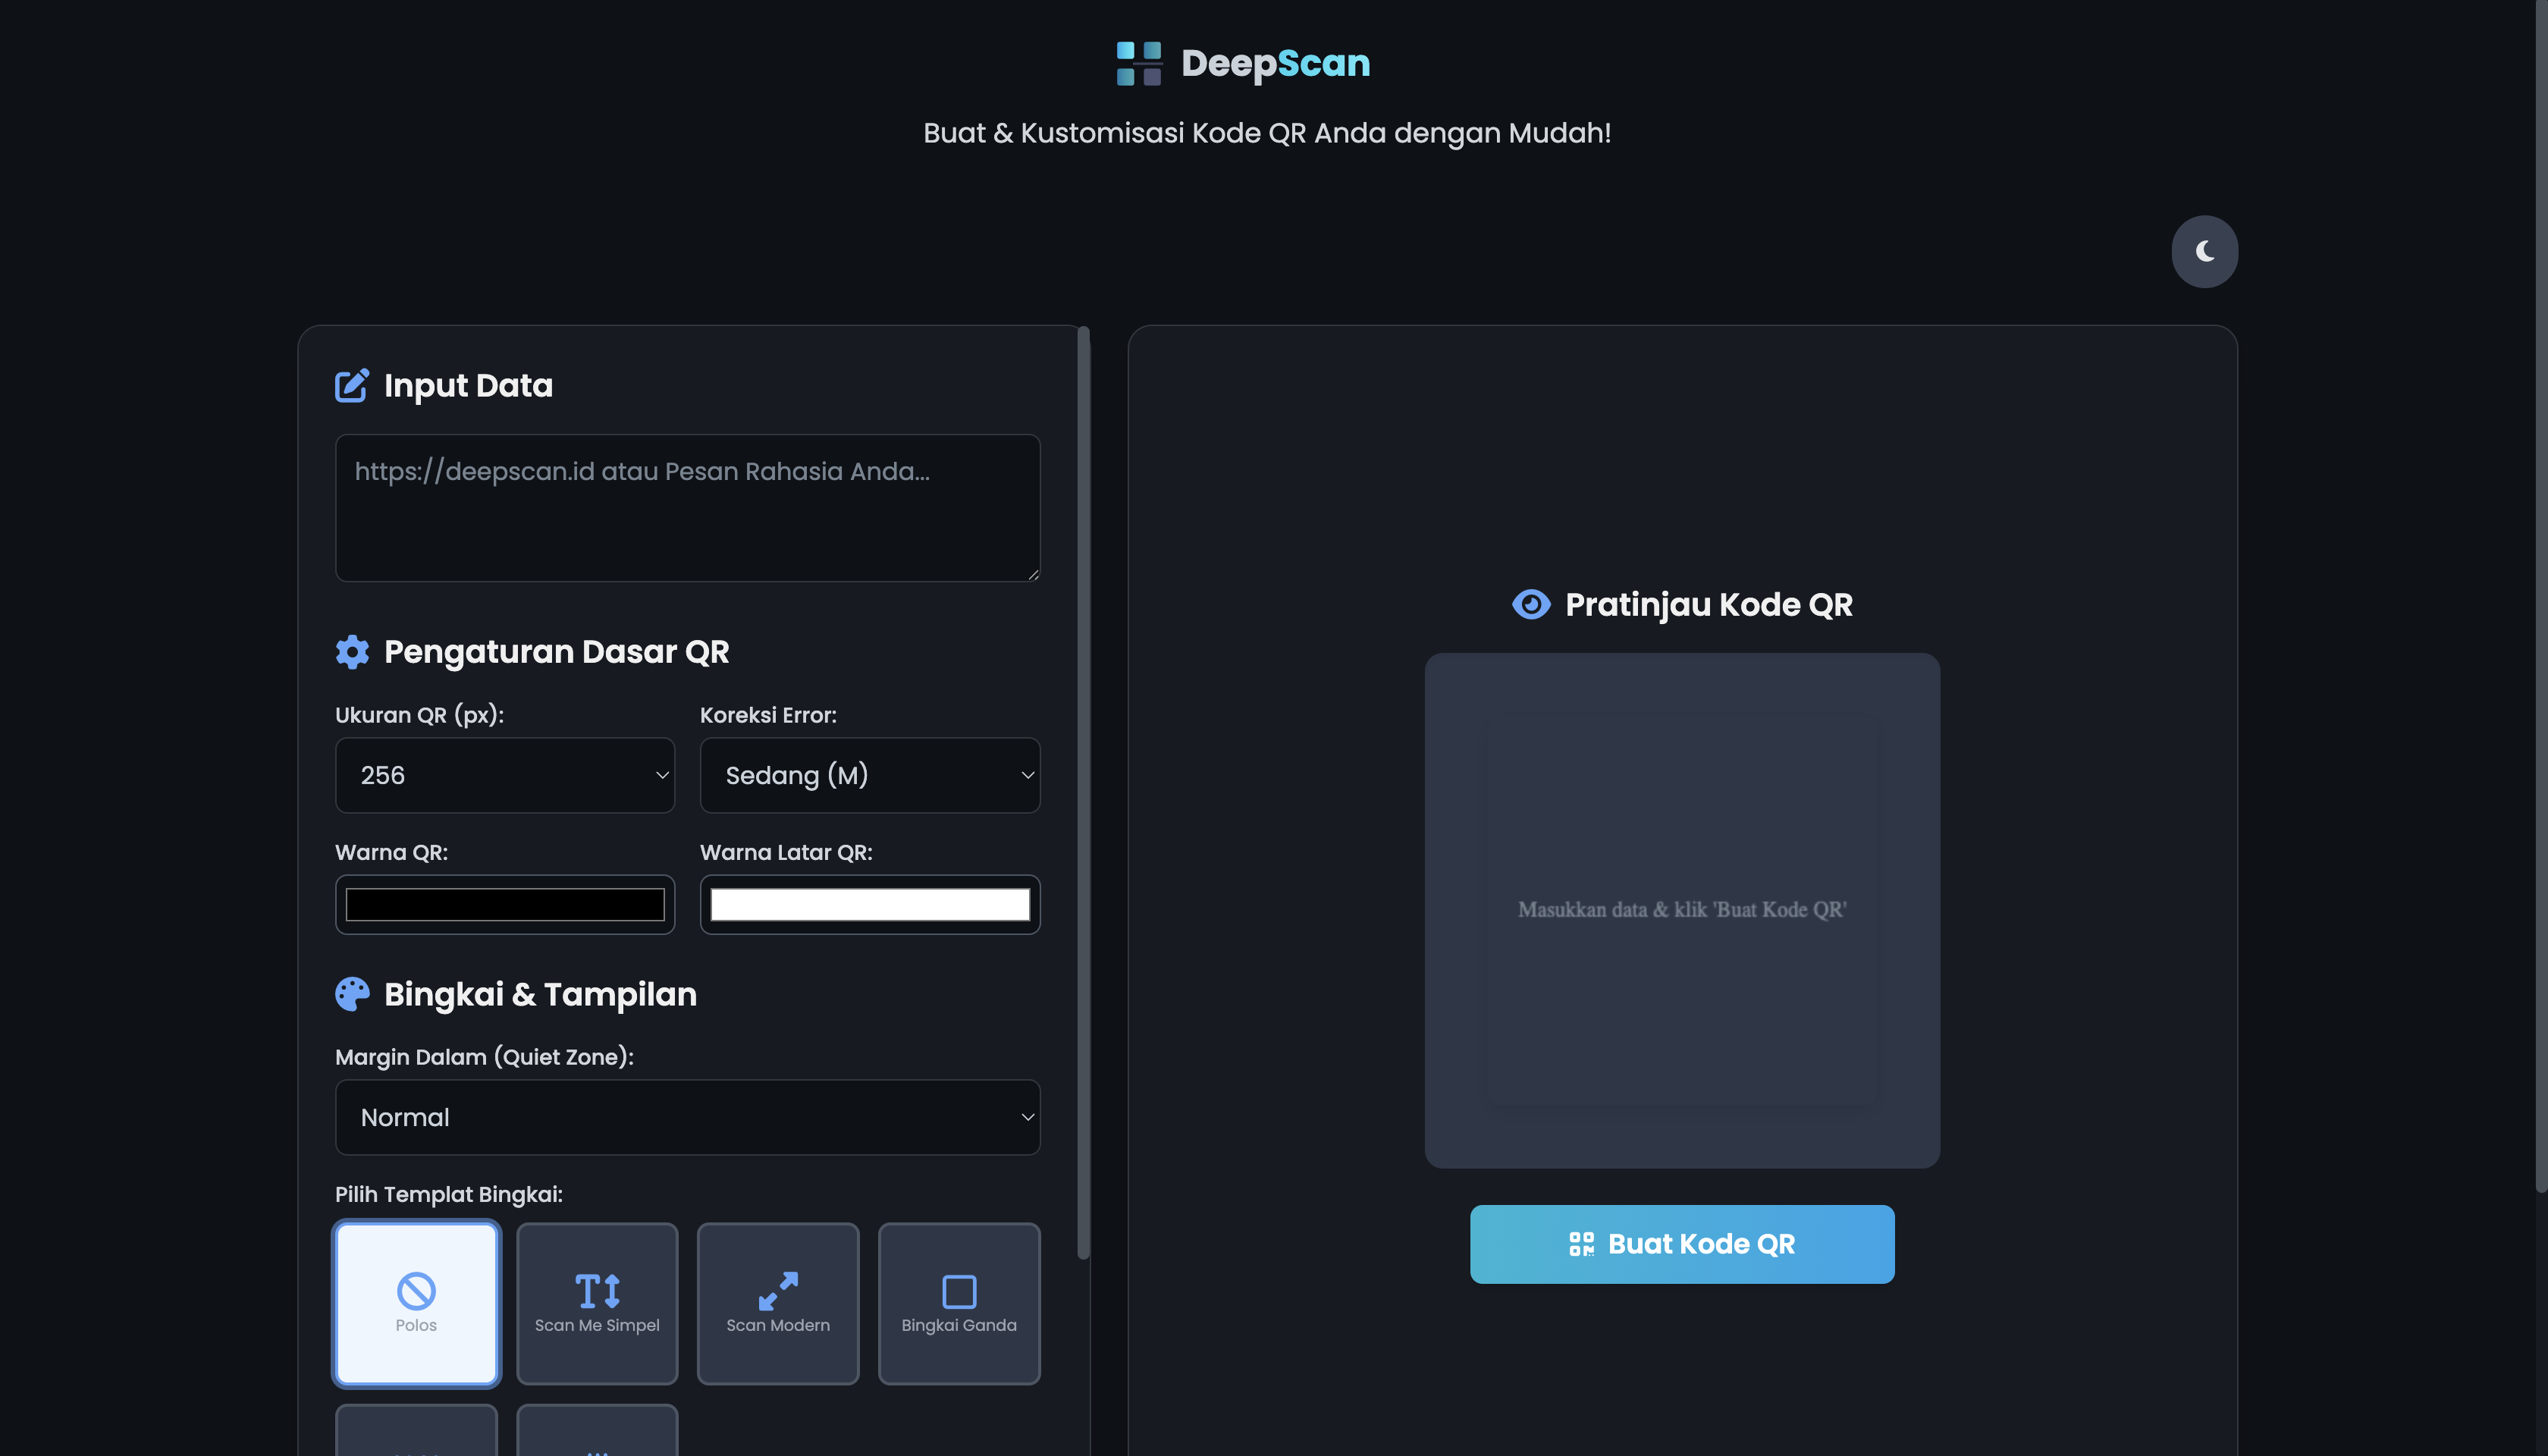The width and height of the screenshot is (2548, 1456).
Task: Click the left panel scrollbar
Action: pyautogui.click(x=1083, y=792)
